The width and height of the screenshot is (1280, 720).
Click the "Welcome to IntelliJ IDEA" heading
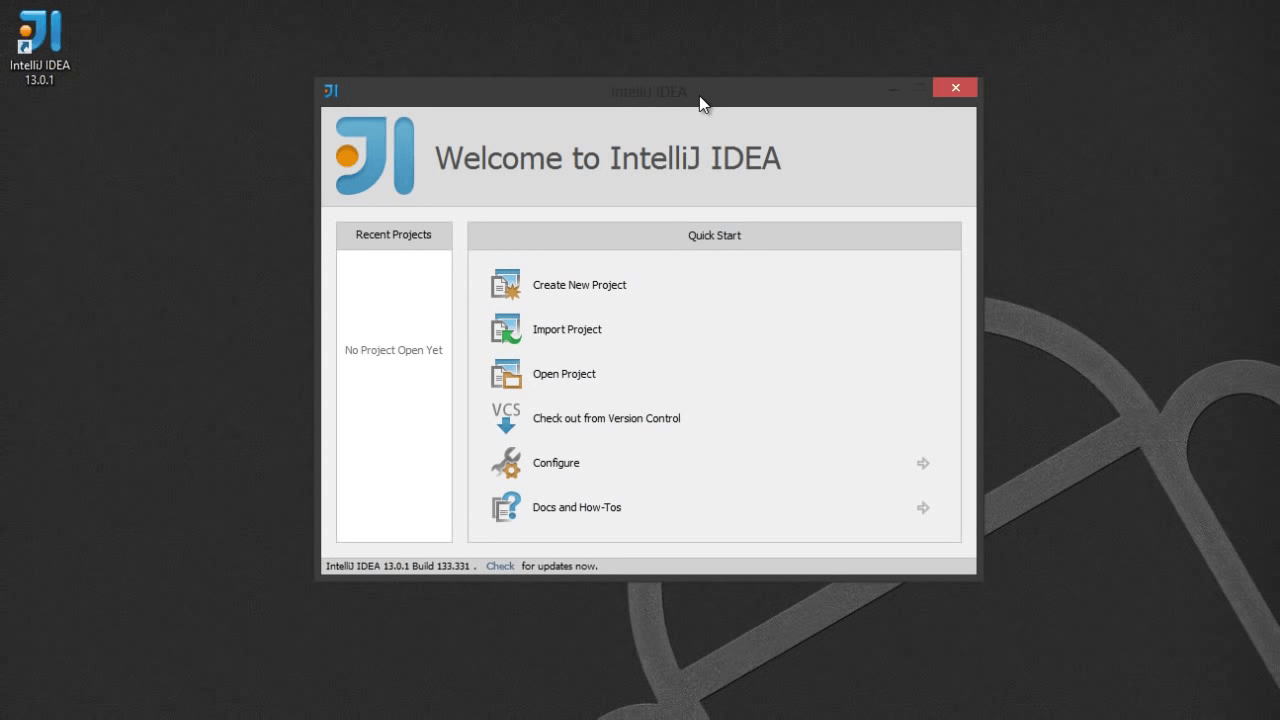click(x=608, y=158)
